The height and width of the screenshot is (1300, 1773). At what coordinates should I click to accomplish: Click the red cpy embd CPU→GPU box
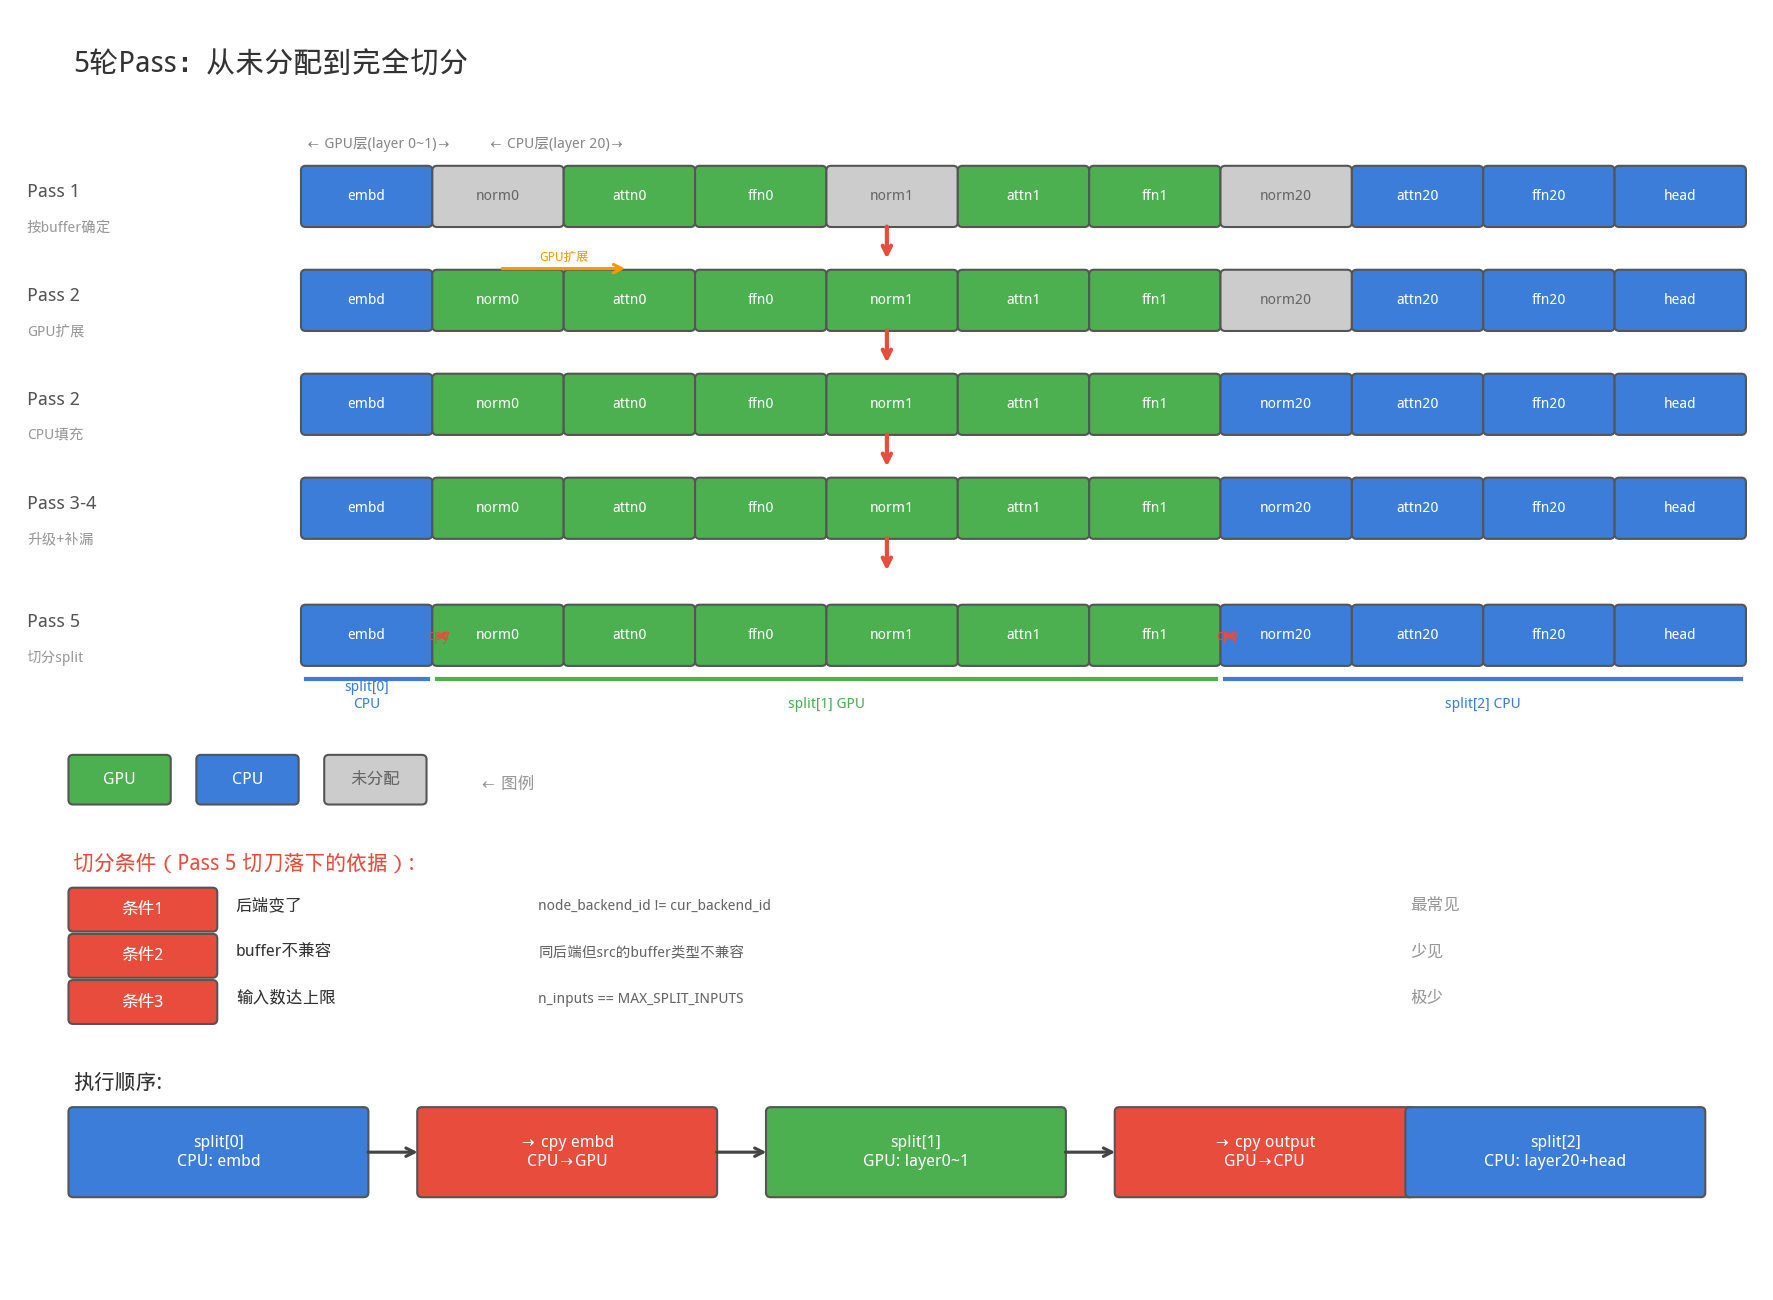coord(567,1152)
